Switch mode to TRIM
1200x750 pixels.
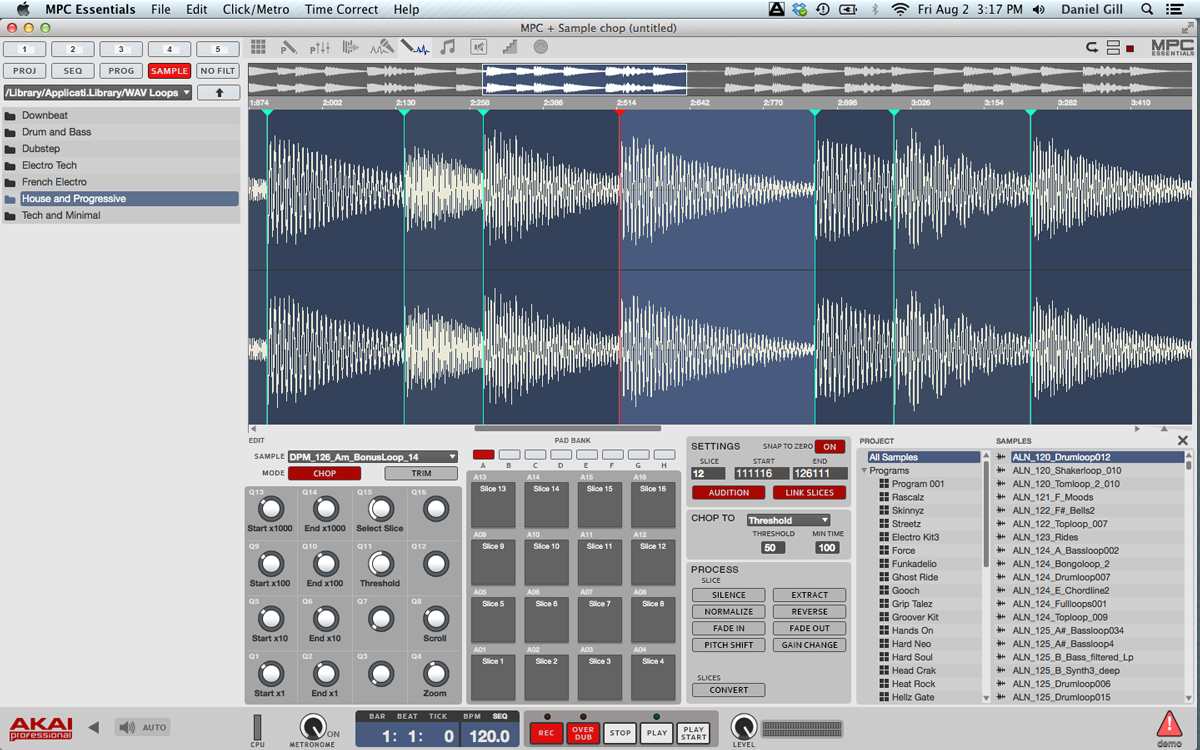pos(421,474)
